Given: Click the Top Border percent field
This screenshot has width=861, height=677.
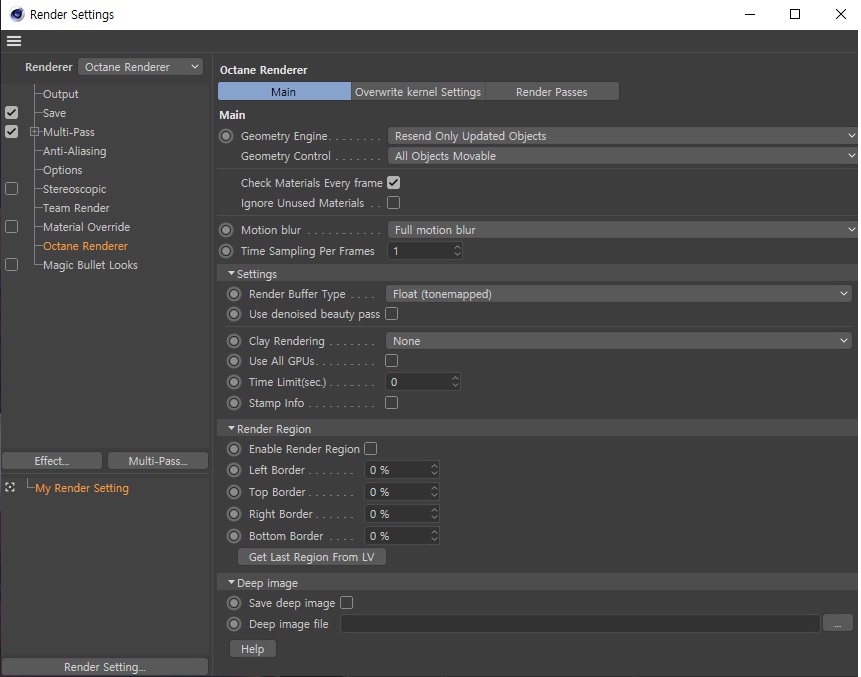Looking at the screenshot, I should click(402, 492).
